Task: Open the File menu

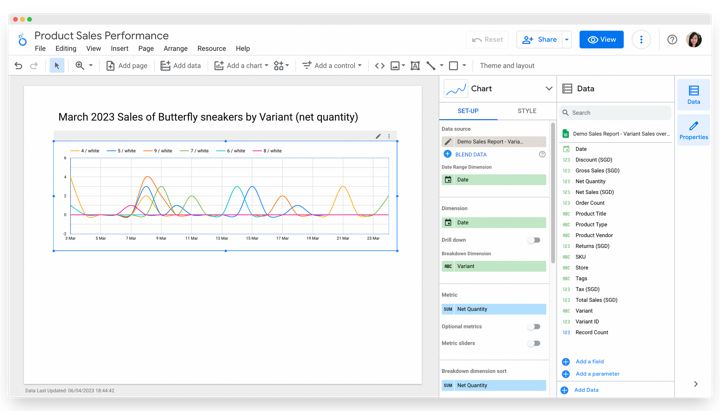Action: [40, 49]
